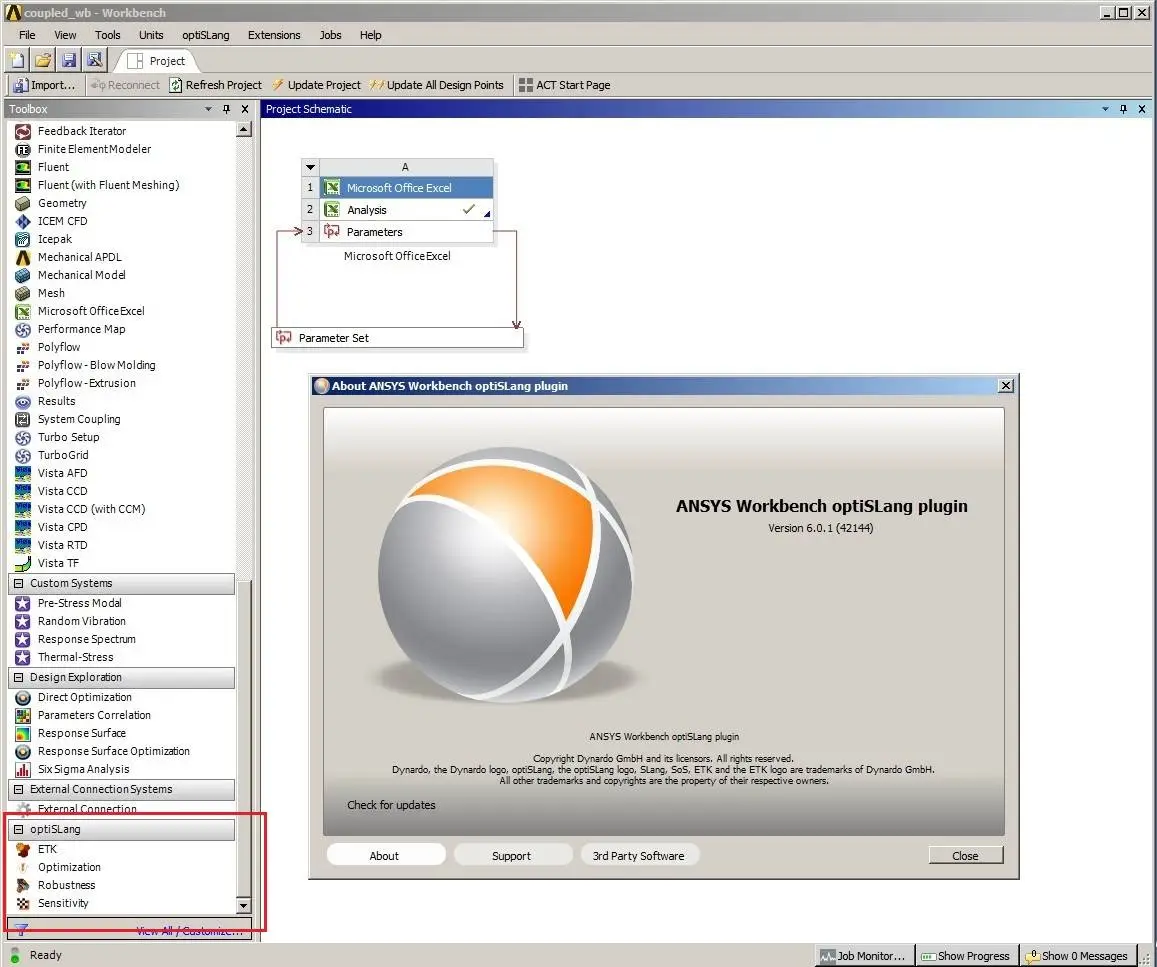The image size is (1157, 967).
Task: Click Show Progress in status bar
Action: pos(967,956)
